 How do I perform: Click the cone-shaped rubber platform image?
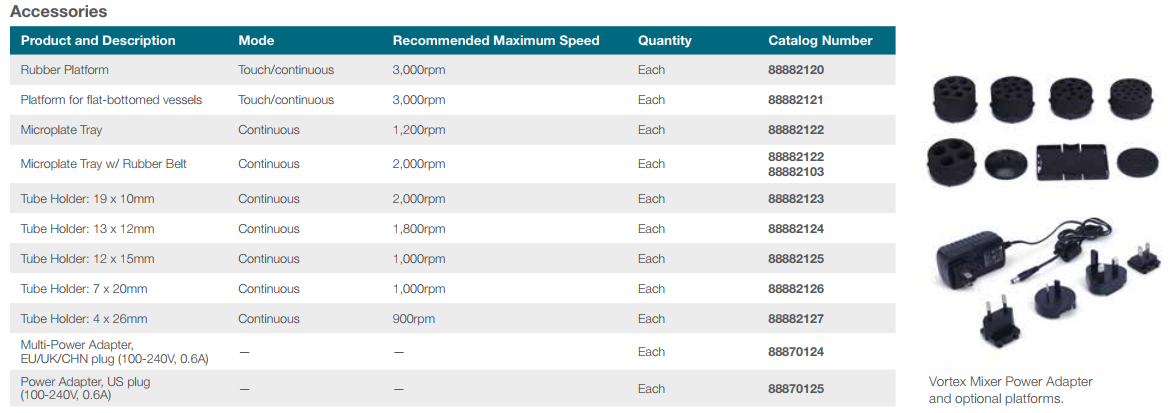(1003, 162)
